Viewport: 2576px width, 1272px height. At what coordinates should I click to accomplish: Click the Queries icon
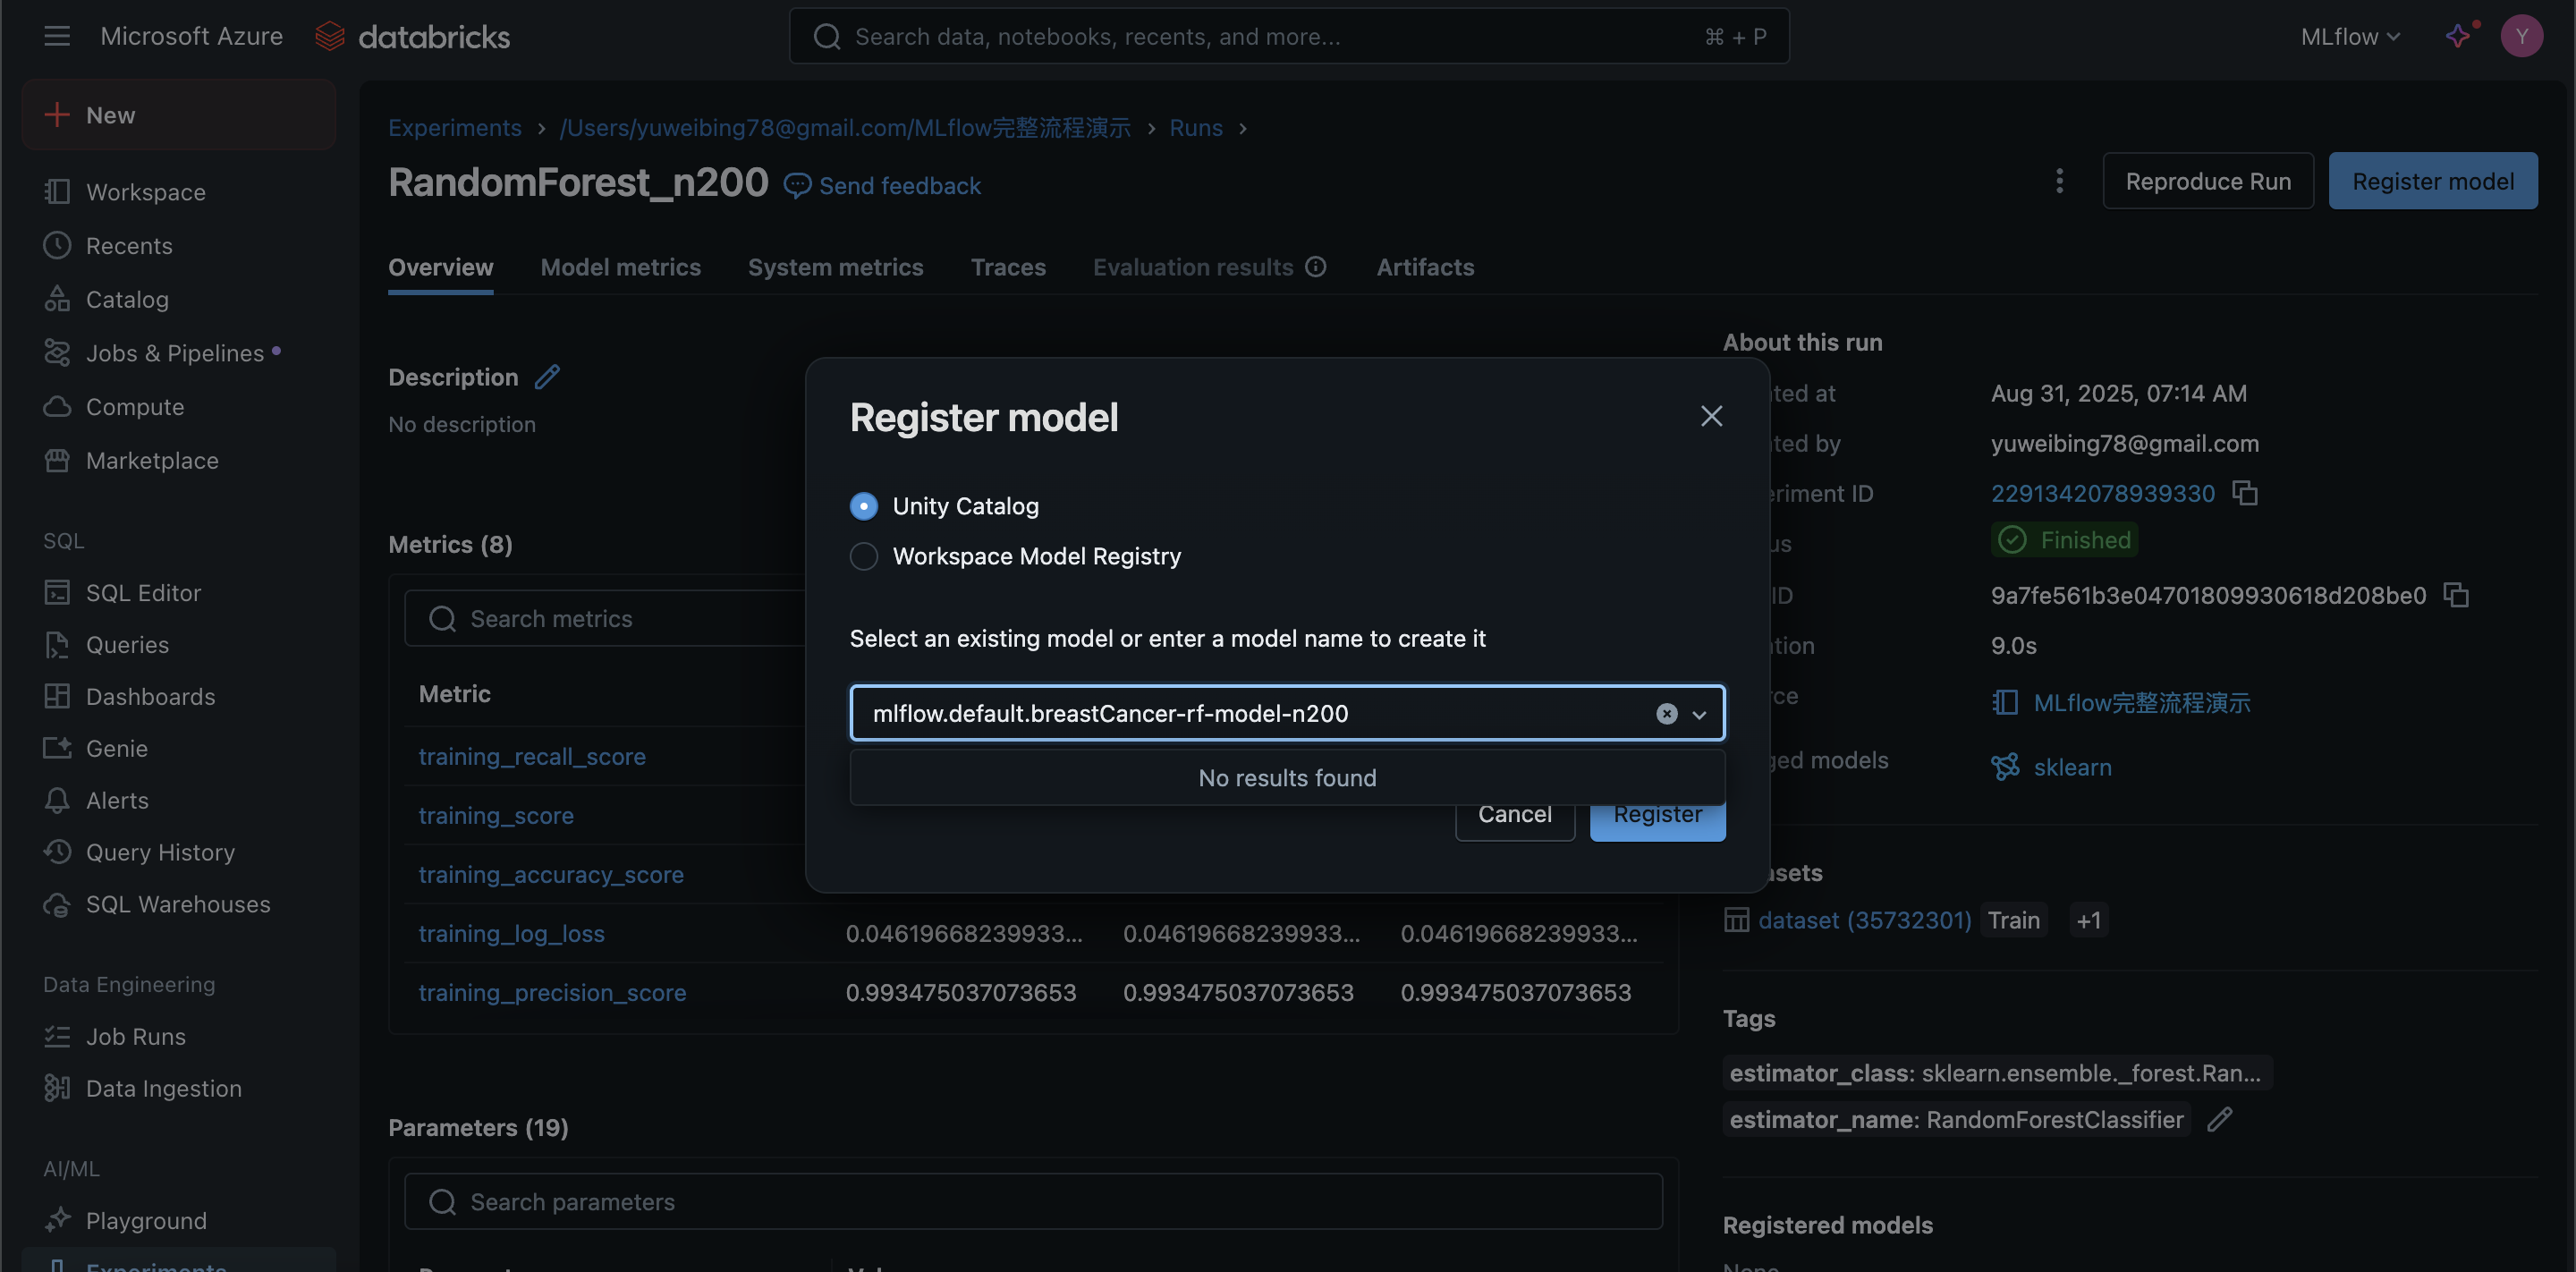57,645
